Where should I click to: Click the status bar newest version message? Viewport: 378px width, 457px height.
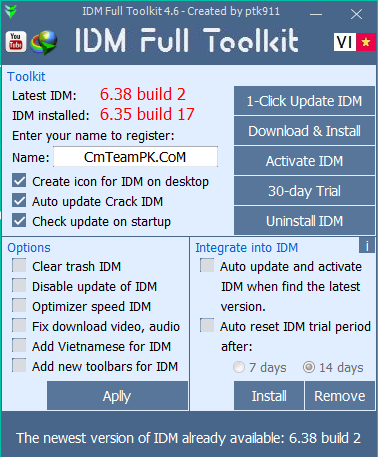[x=189, y=438]
